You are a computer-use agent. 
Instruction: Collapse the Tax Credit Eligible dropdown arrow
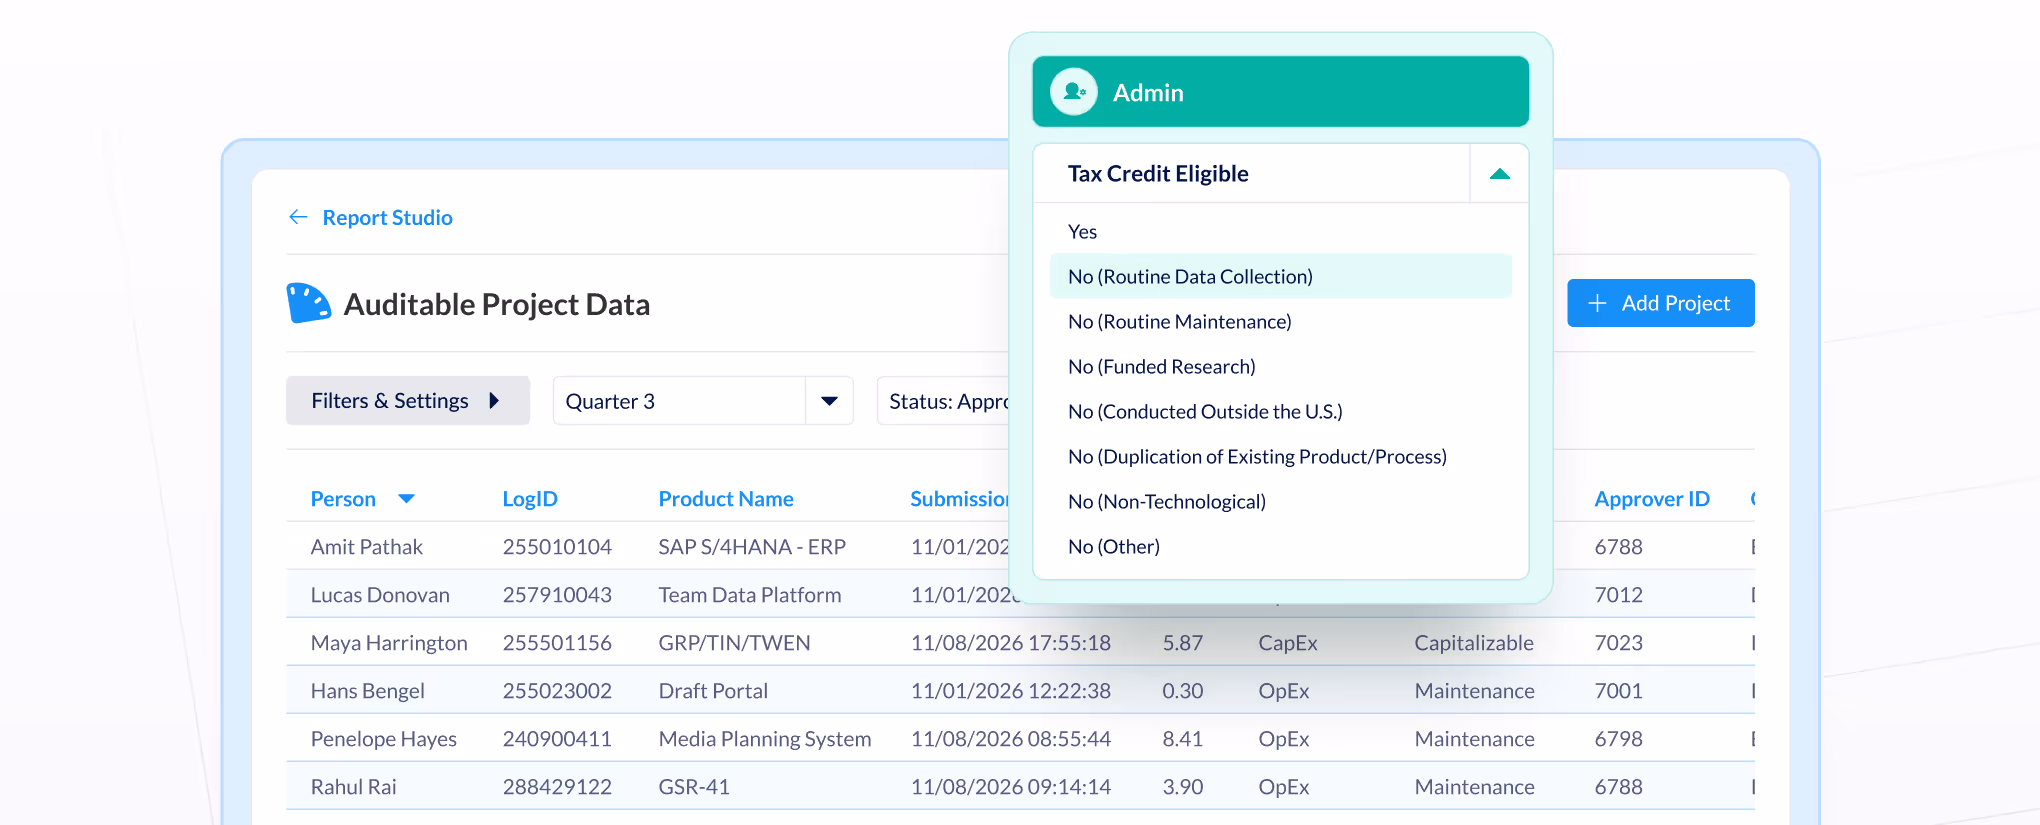pos(1499,174)
